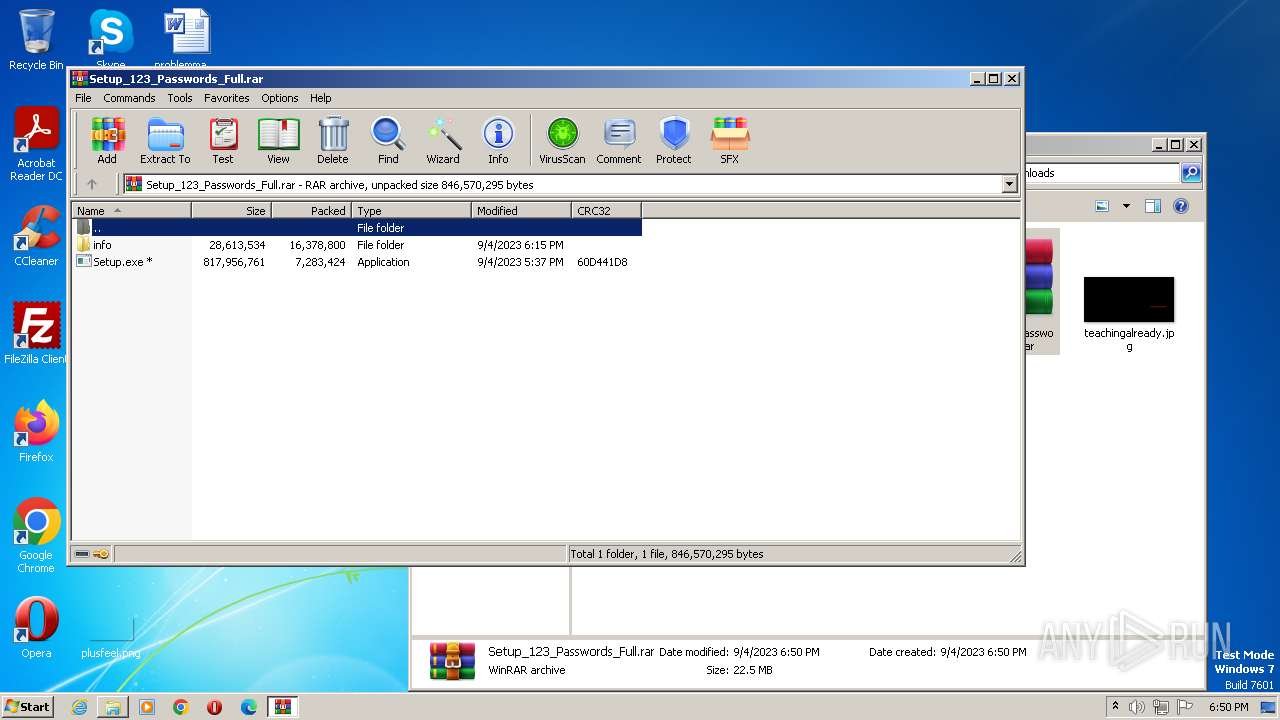Sort by Size column header
The image size is (1280, 720).
coord(231,211)
